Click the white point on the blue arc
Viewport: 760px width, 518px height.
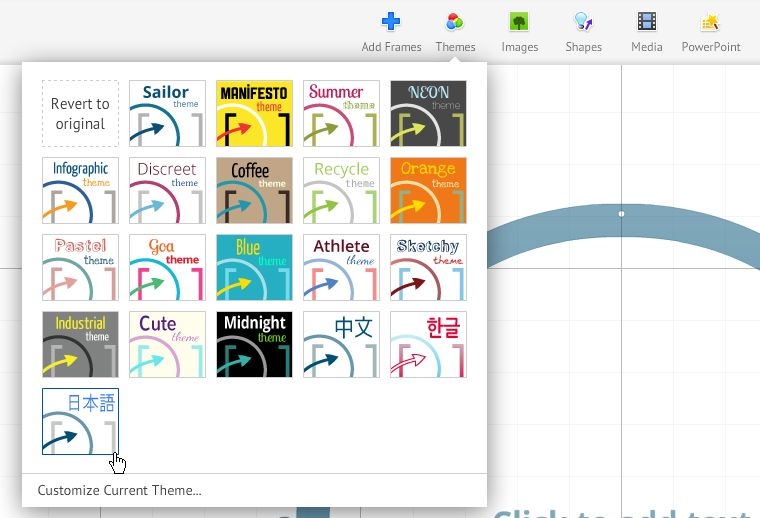click(621, 214)
